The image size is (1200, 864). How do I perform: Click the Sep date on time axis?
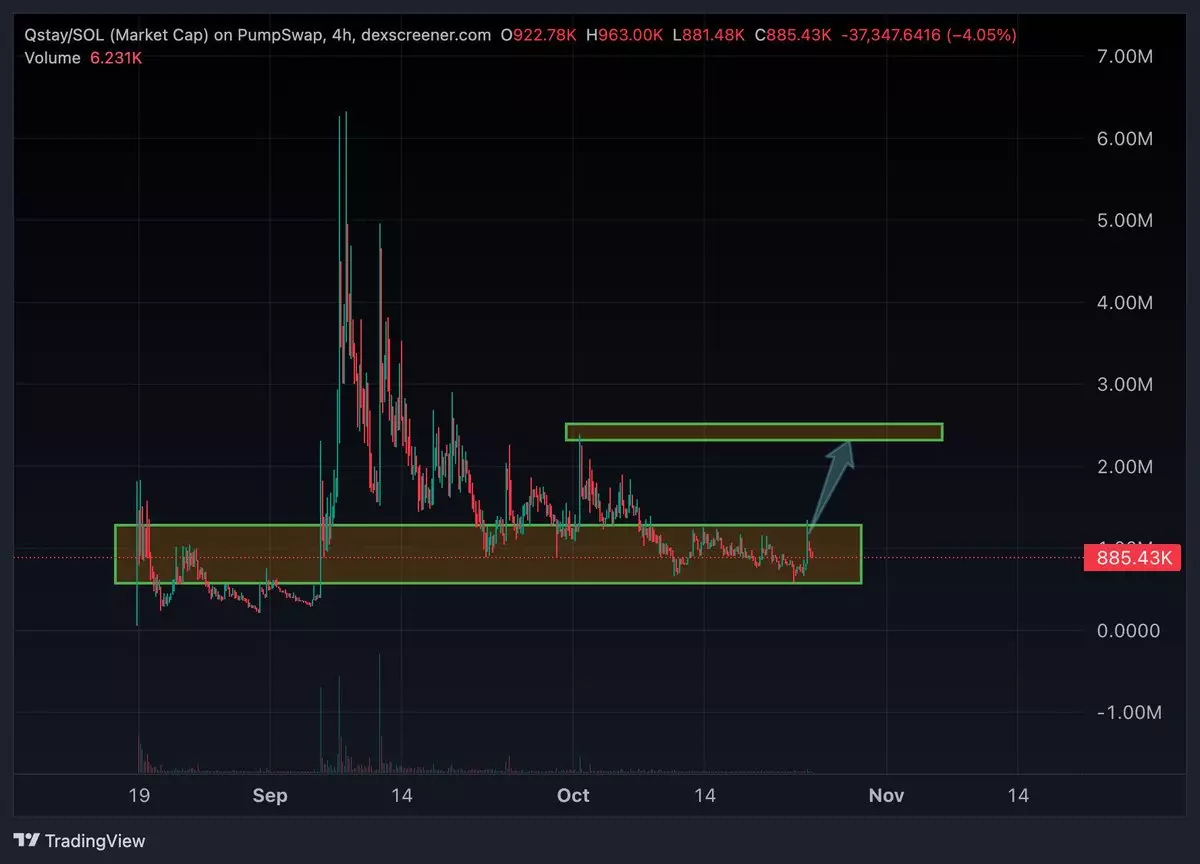coord(270,796)
